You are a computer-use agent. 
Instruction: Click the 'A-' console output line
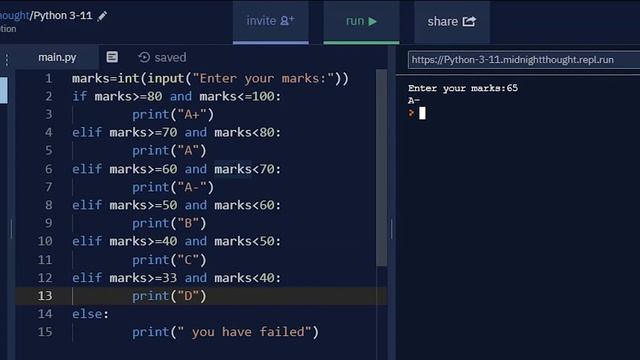[414, 100]
